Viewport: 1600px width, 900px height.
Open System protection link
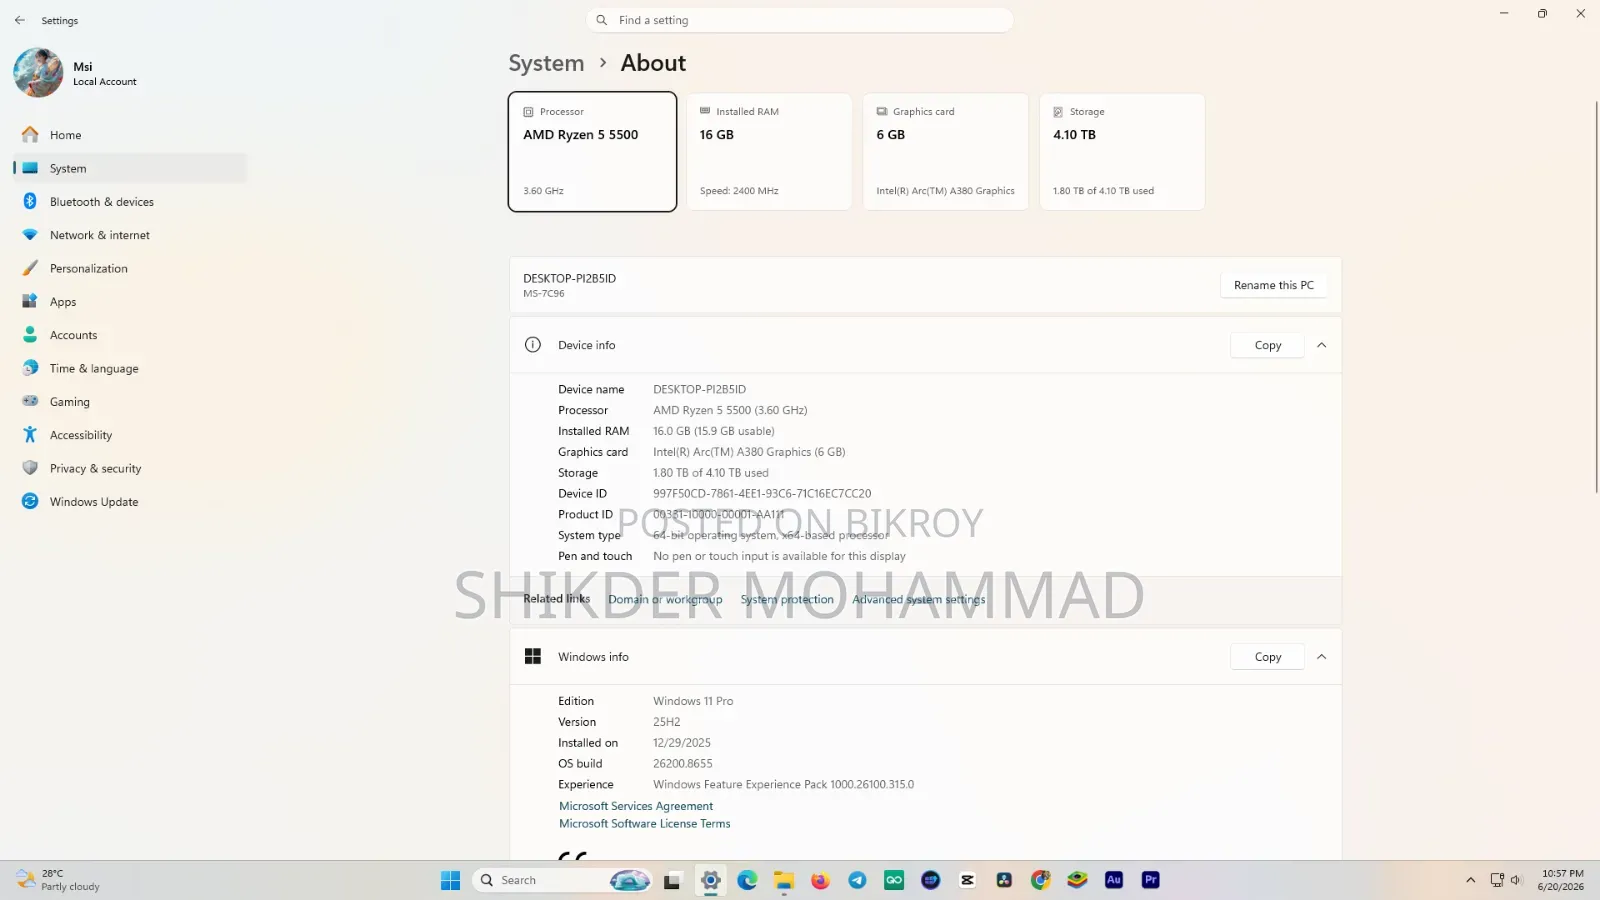click(787, 599)
